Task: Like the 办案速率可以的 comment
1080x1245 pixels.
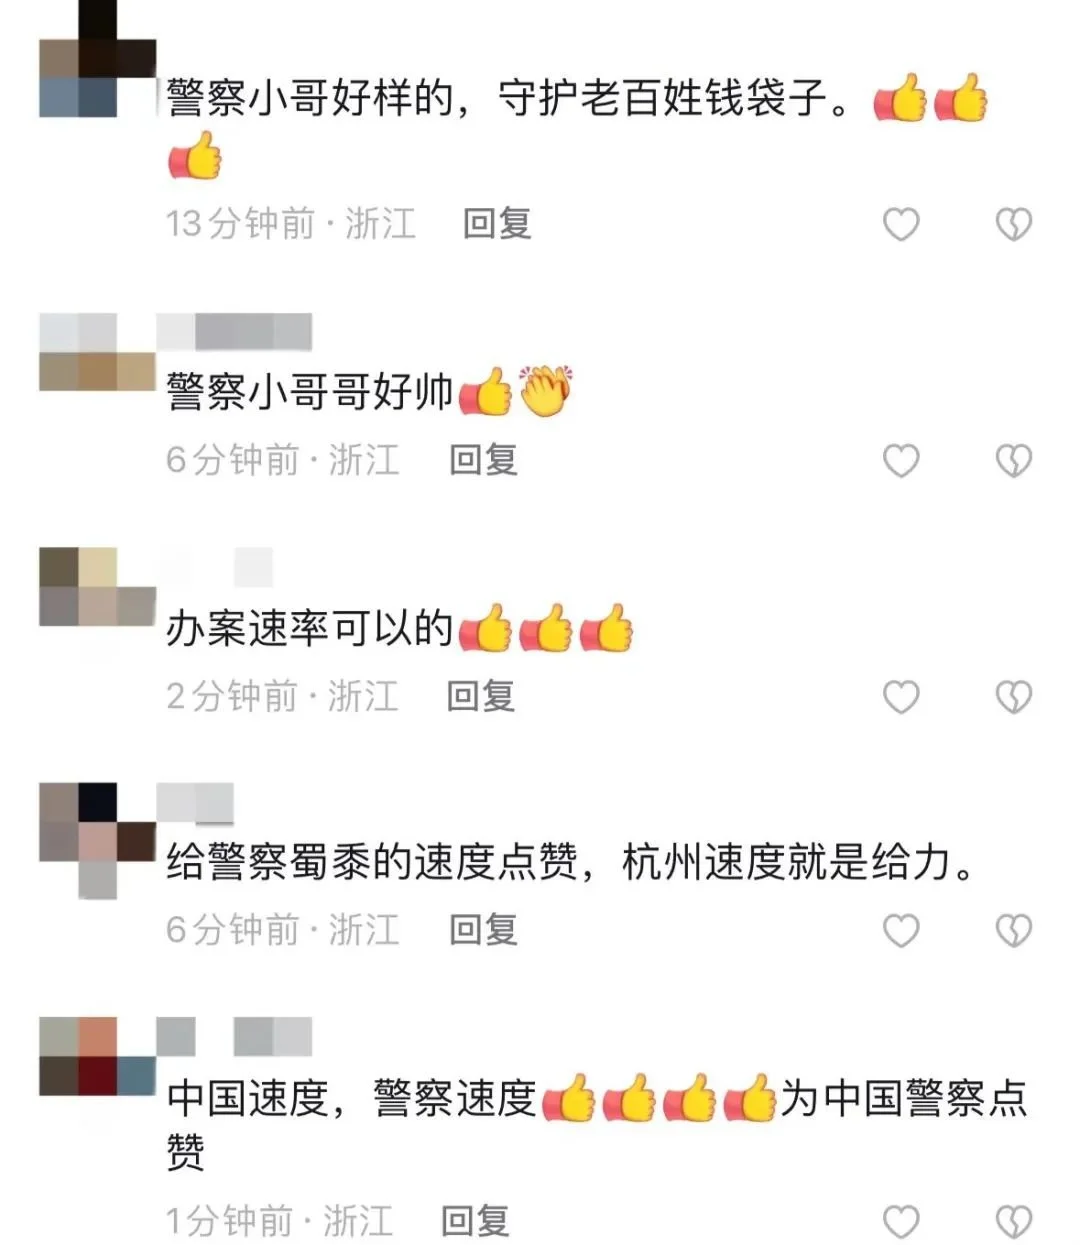Action: [901, 696]
